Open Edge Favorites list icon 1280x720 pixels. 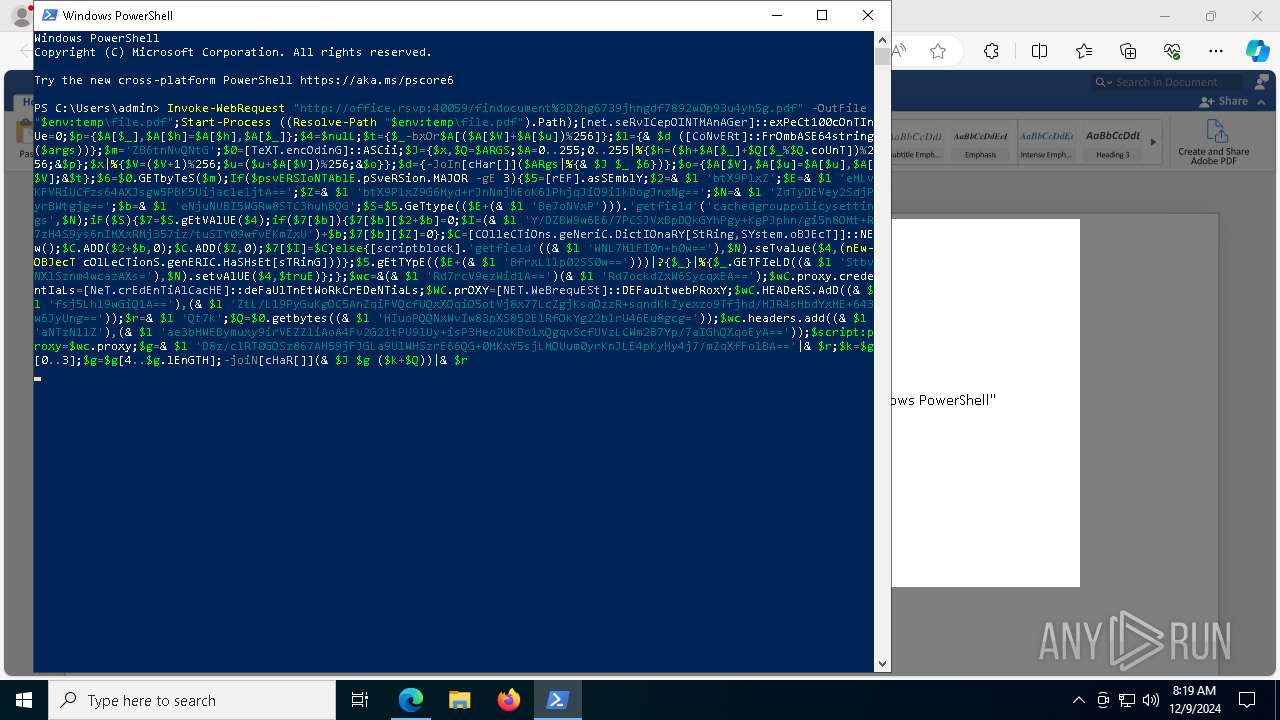[1084, 51]
